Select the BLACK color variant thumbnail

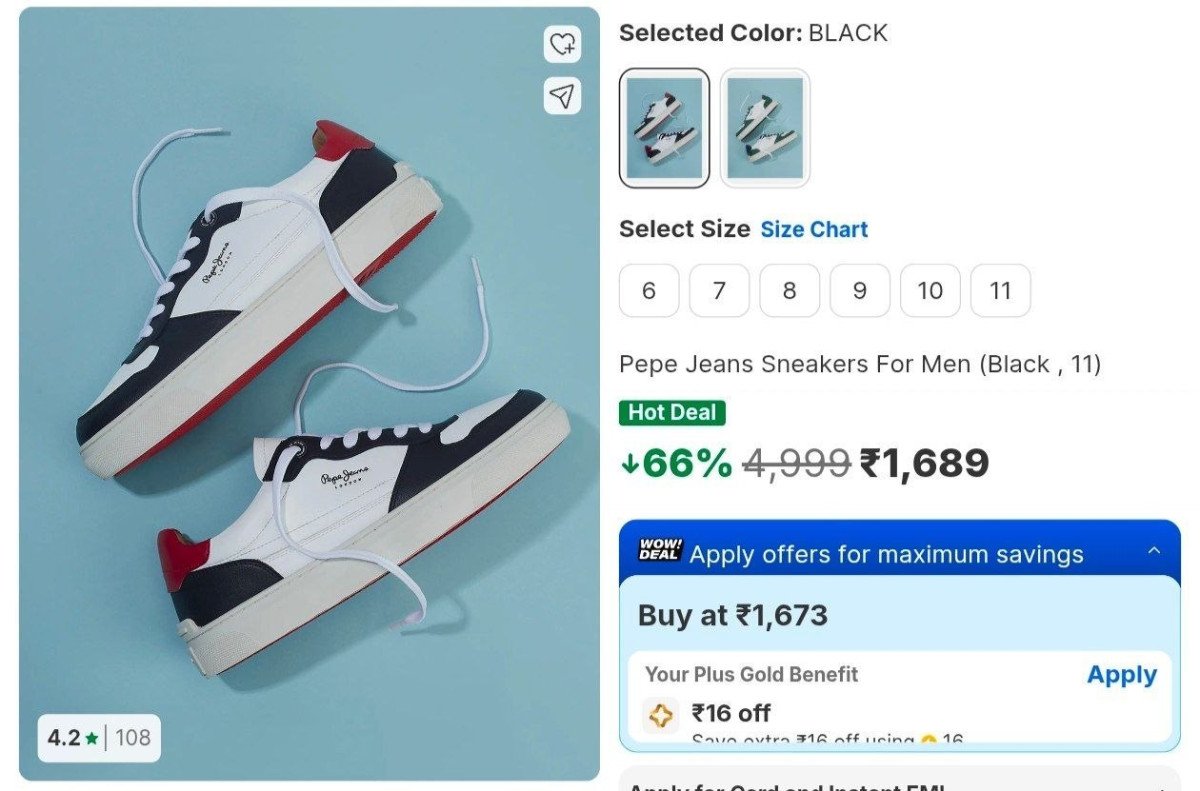[664, 128]
